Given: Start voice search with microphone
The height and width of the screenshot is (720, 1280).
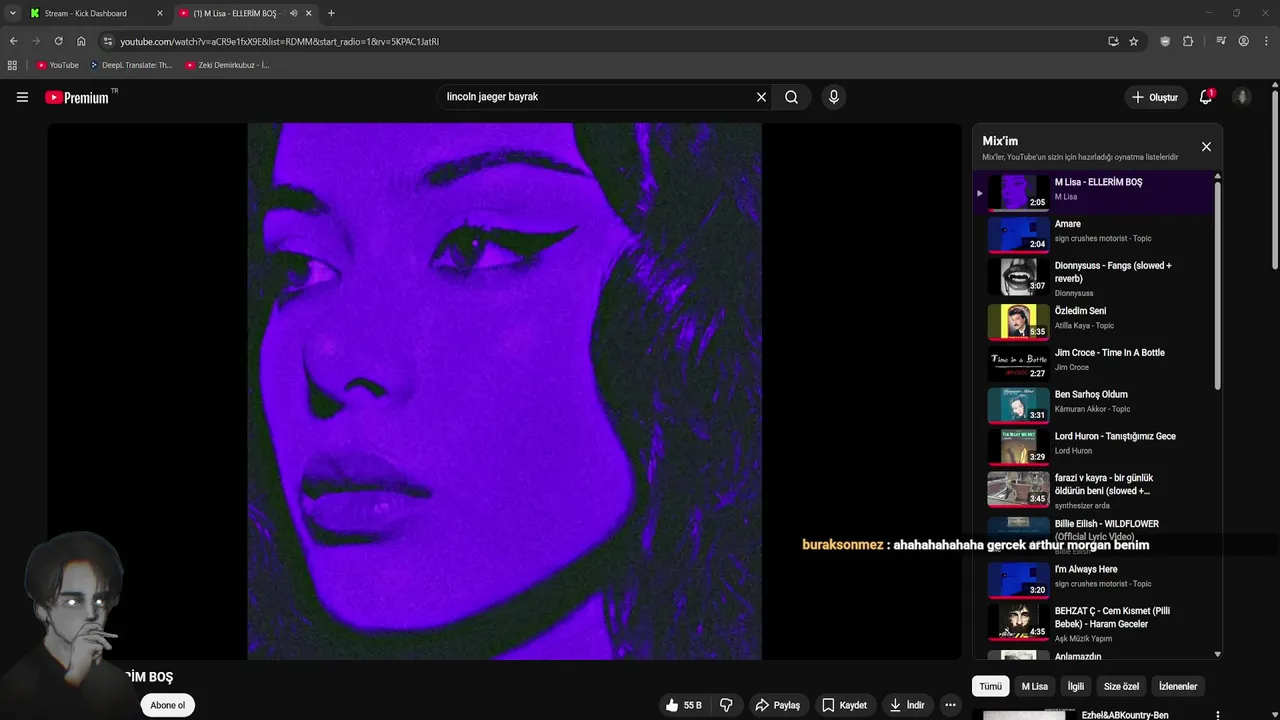Looking at the screenshot, I should (834, 97).
